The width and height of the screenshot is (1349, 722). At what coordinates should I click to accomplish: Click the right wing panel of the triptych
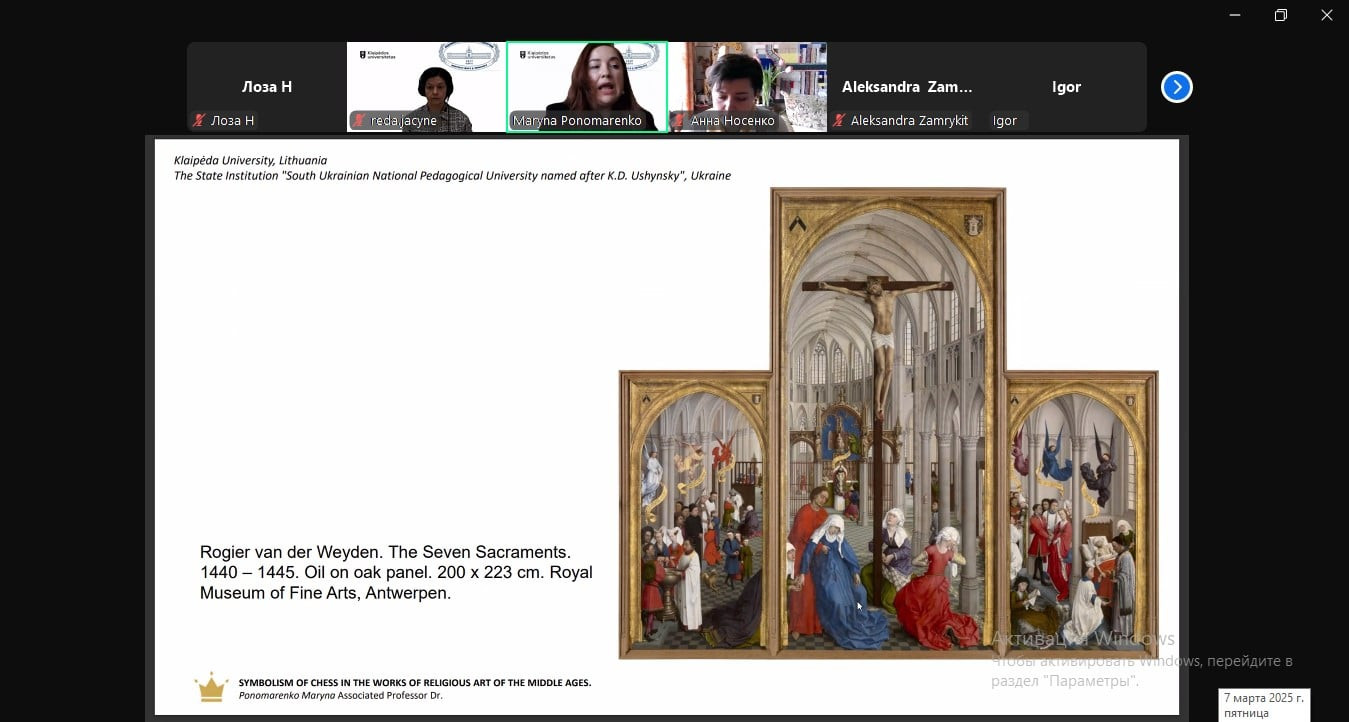pyautogui.click(x=1082, y=514)
